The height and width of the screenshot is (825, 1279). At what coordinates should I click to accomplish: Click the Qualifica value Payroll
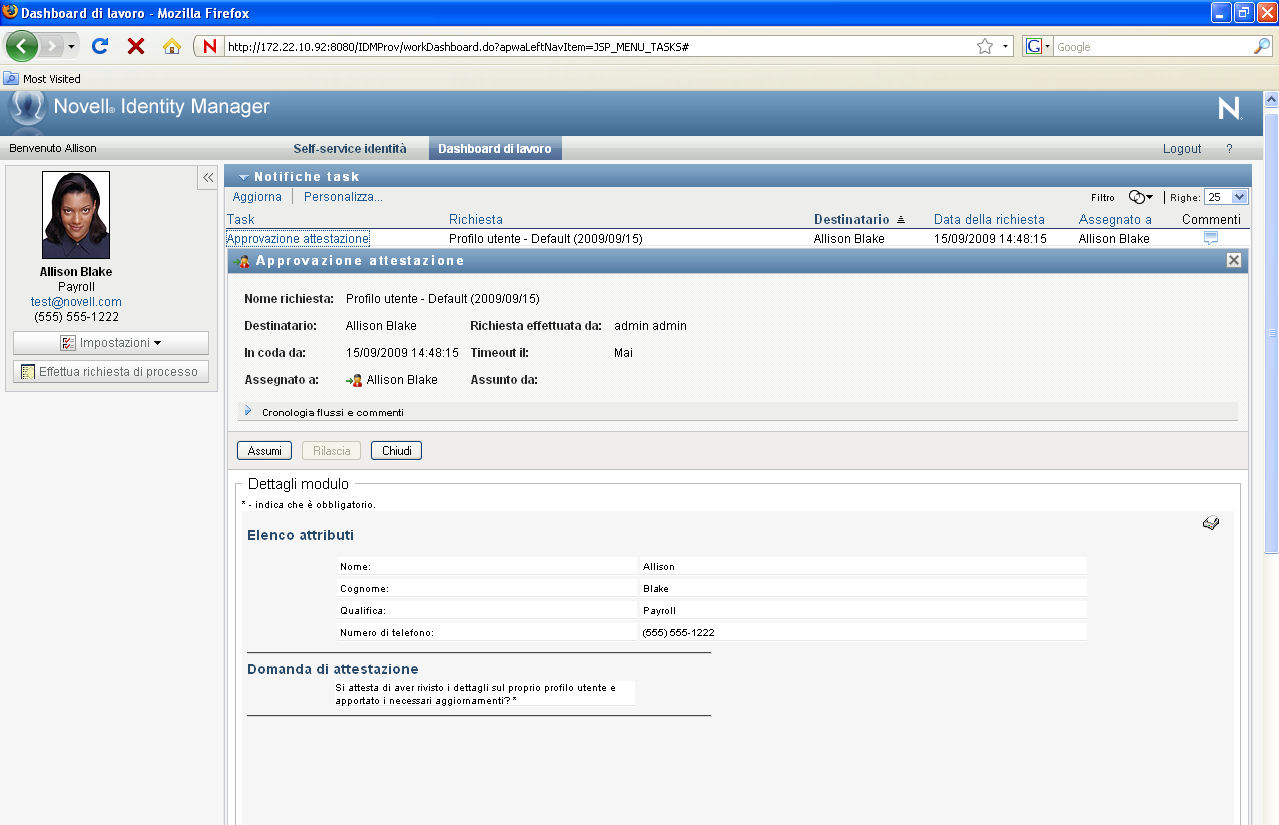click(863, 610)
